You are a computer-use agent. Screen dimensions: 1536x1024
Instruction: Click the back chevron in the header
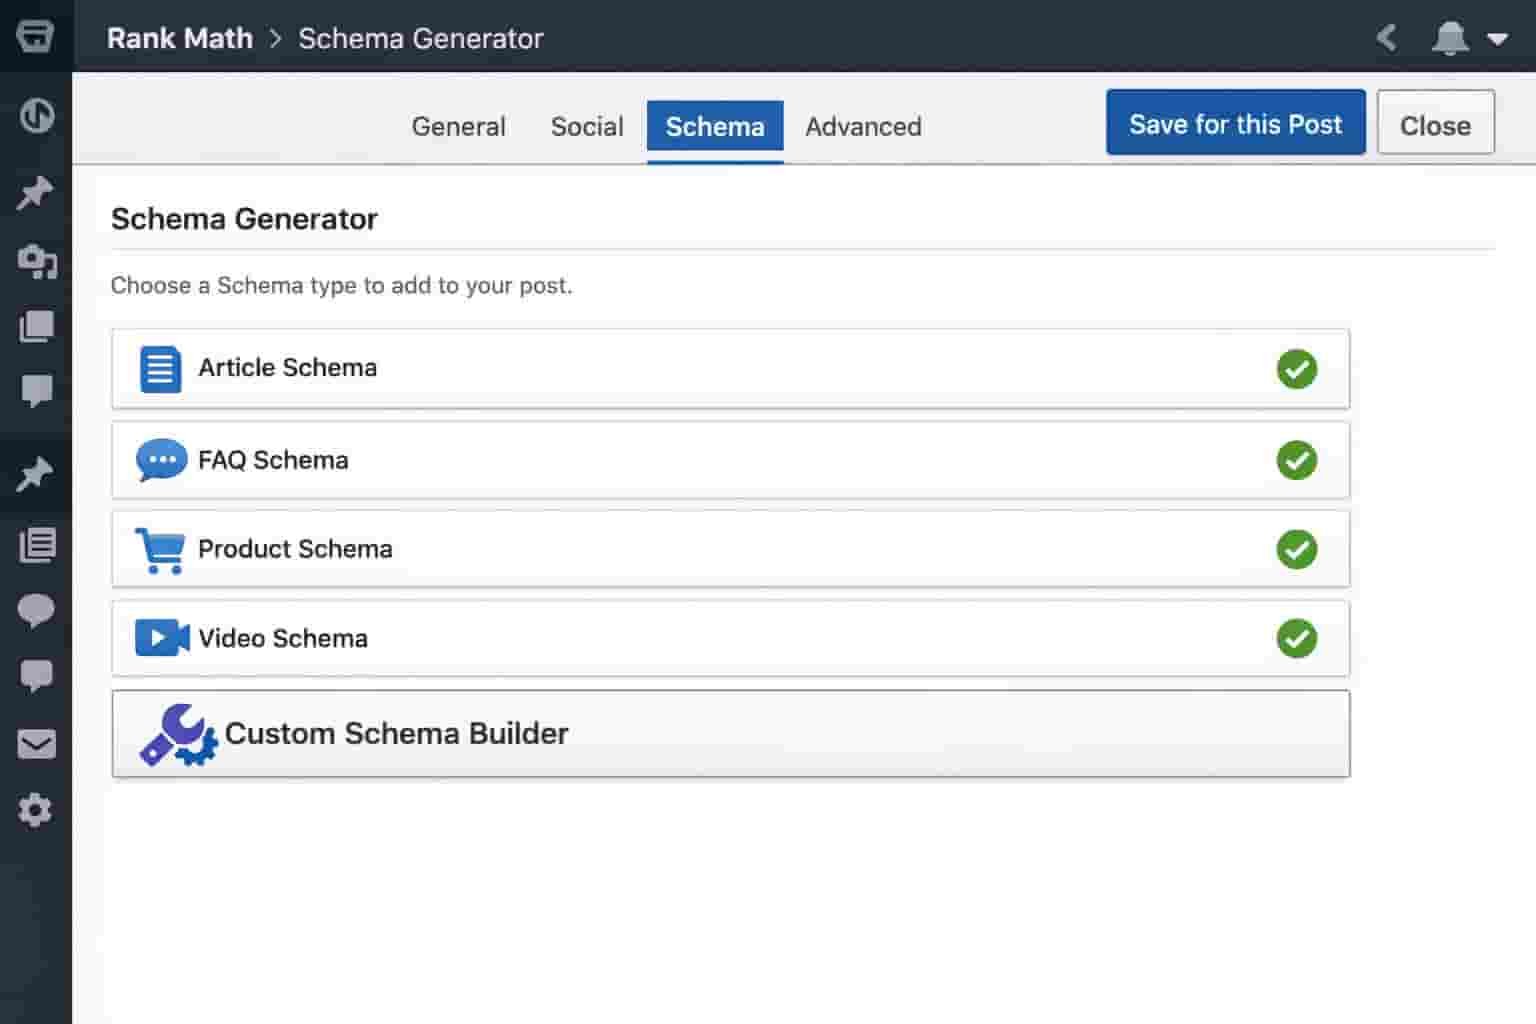tap(1386, 38)
